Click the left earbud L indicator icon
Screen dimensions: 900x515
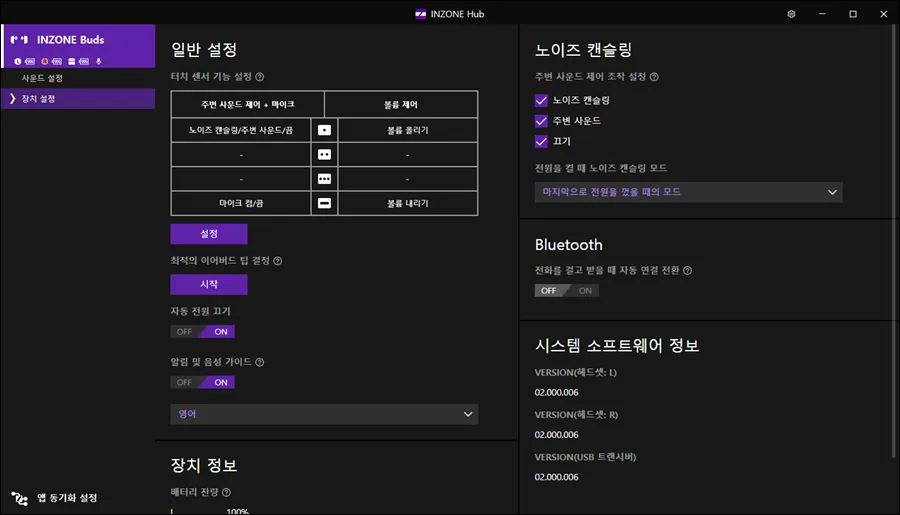[18, 61]
